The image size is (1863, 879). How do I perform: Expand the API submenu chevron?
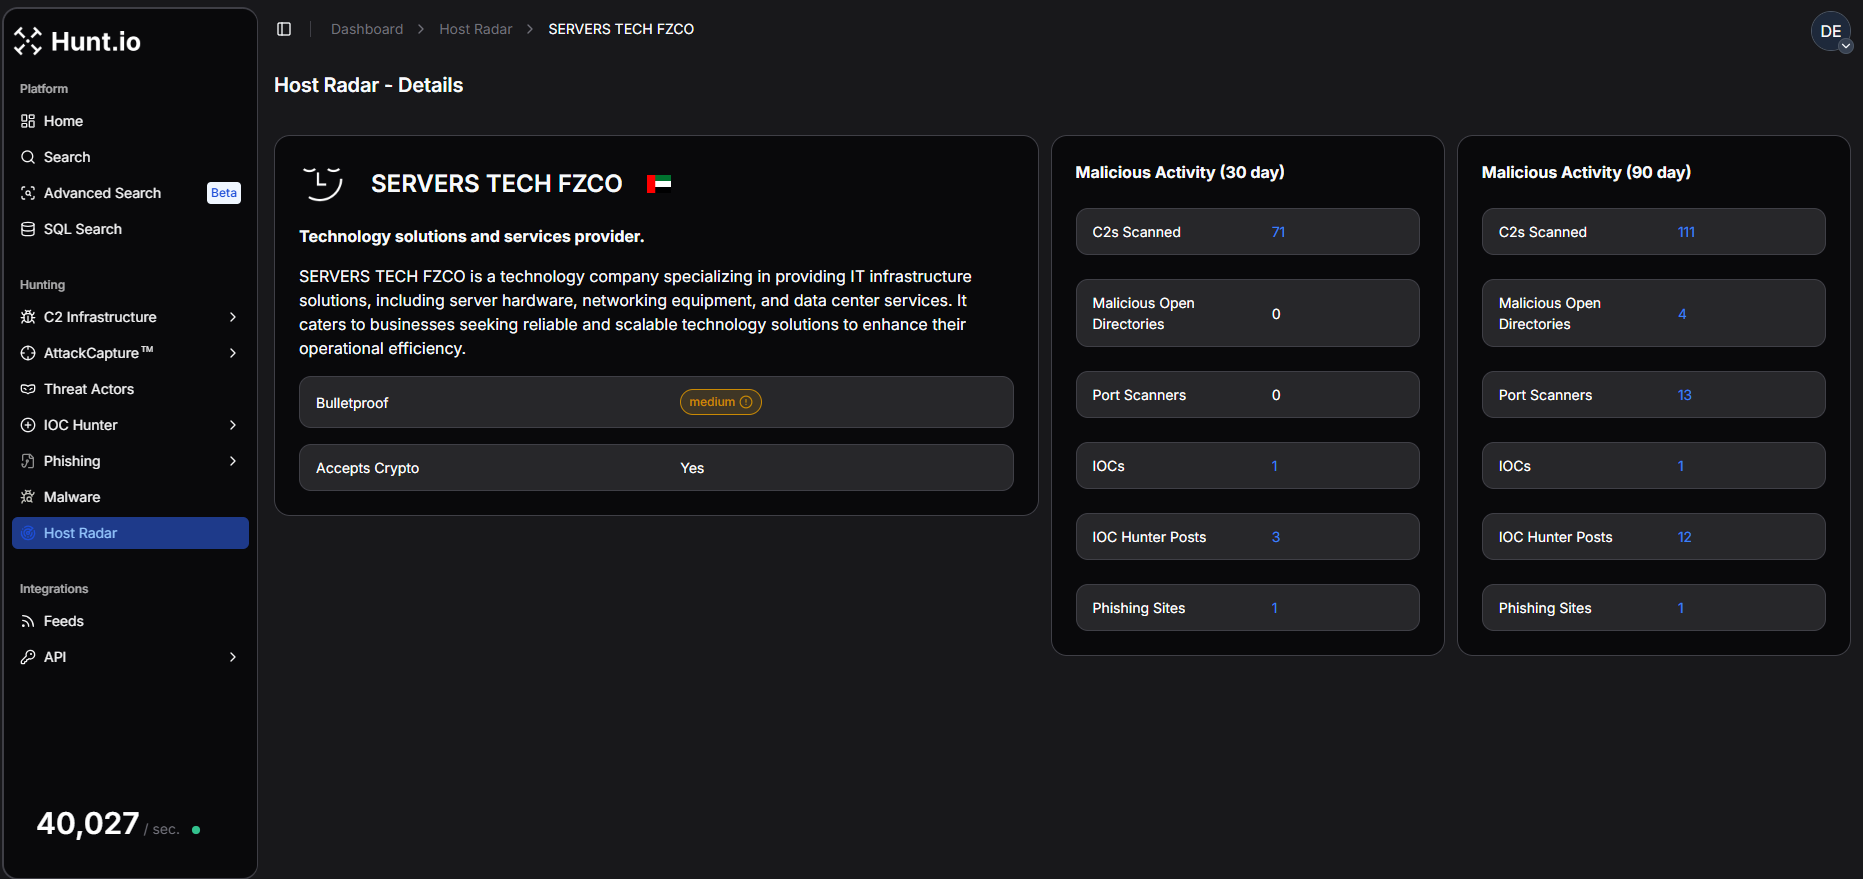(233, 657)
